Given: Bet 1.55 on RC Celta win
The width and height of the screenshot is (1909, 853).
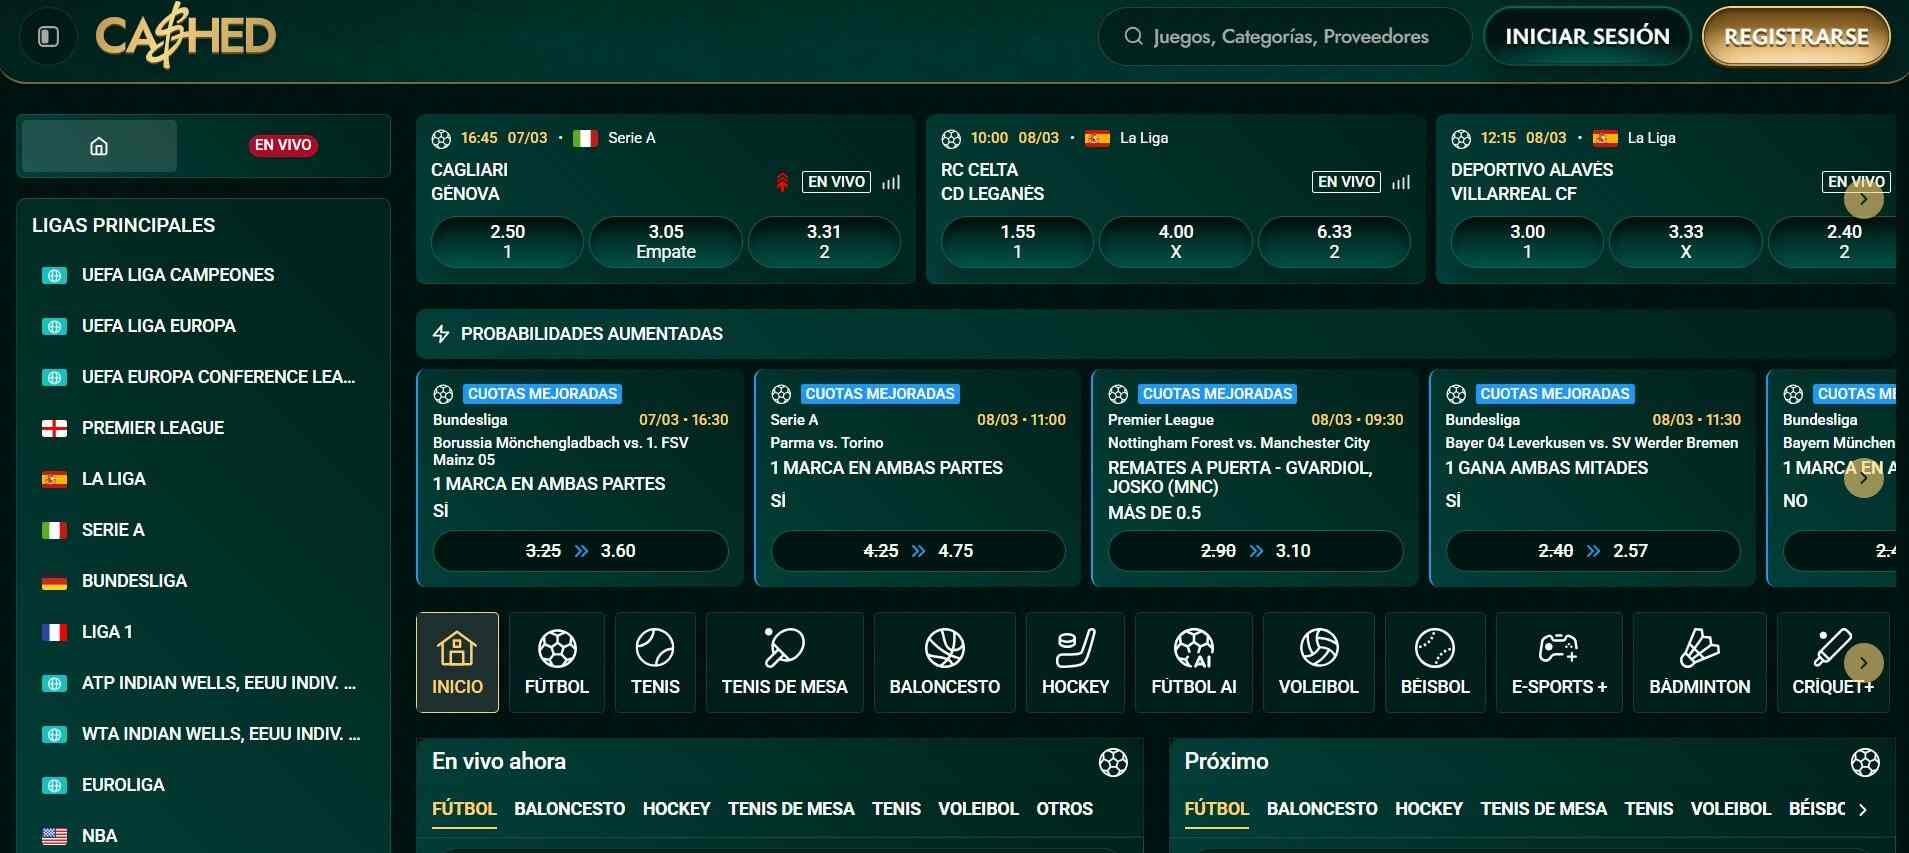Looking at the screenshot, I should [x=1017, y=242].
